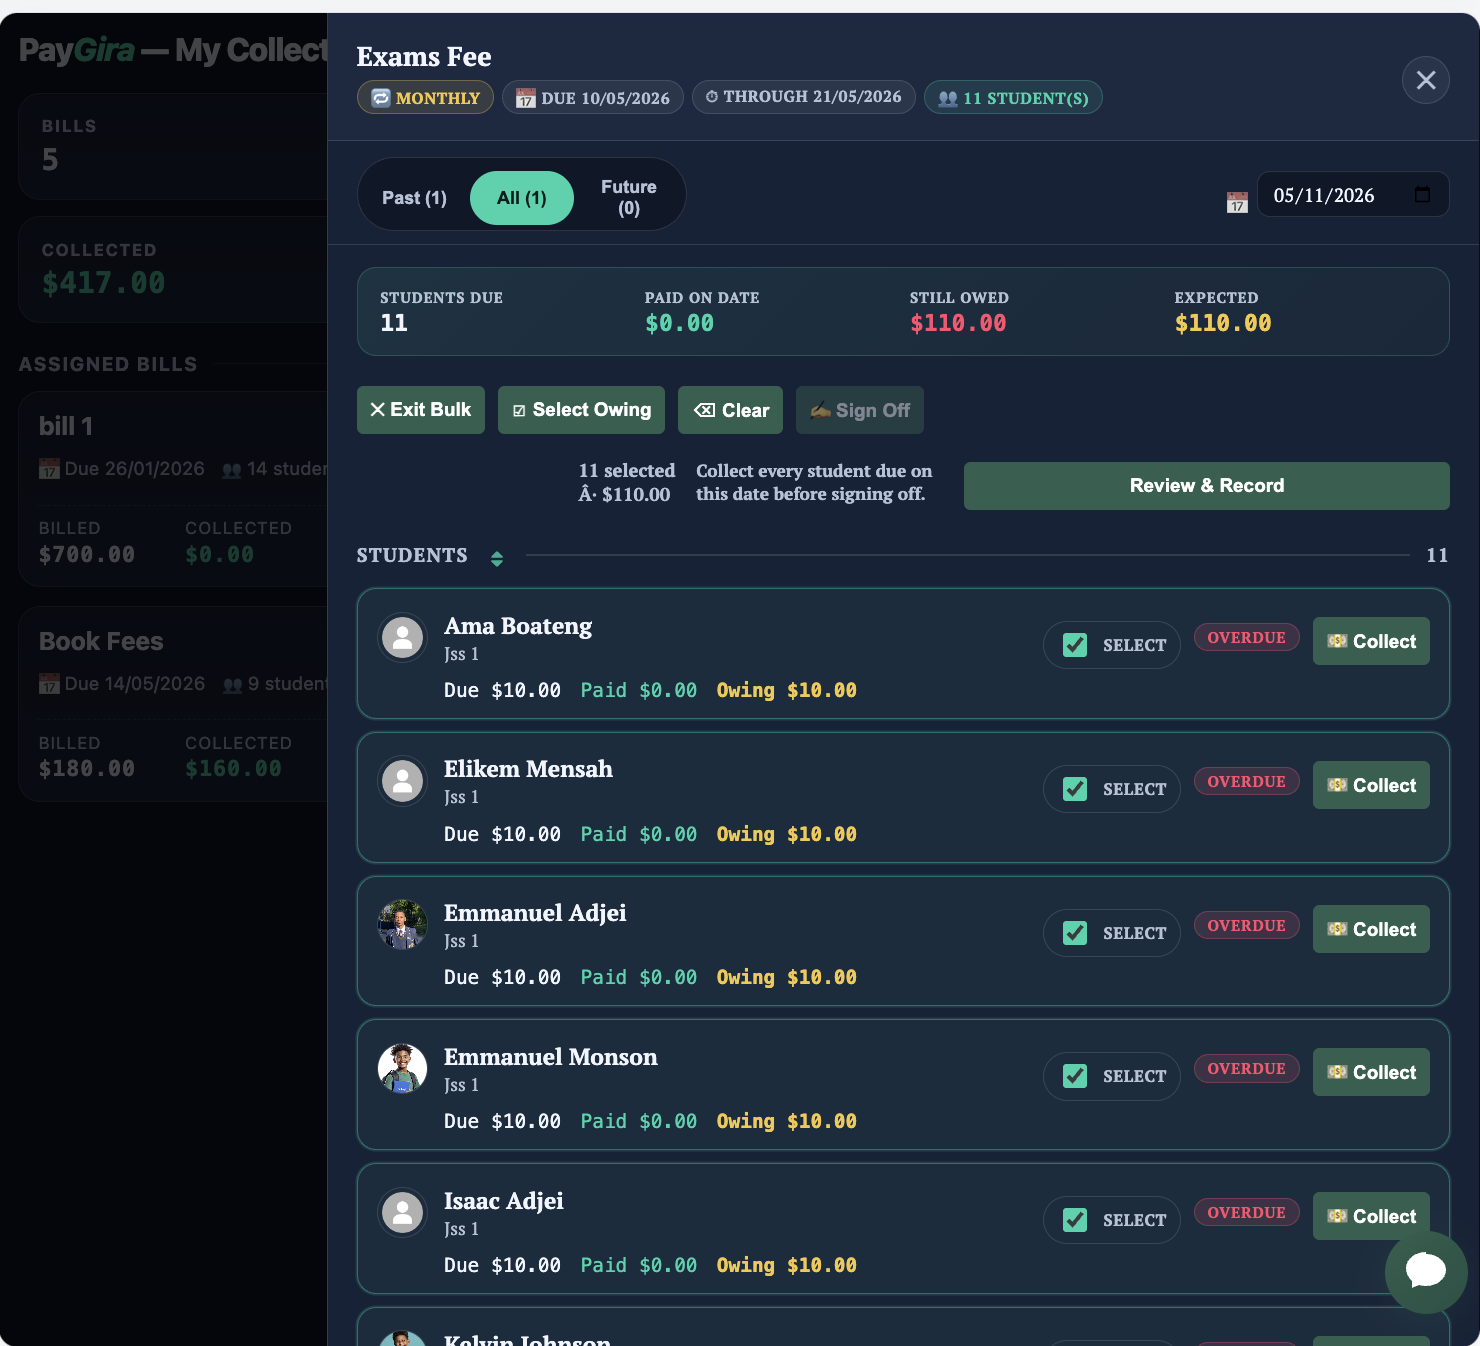Image resolution: width=1480 pixels, height=1346 pixels.
Task: Click Select Owing button
Action: click(581, 410)
